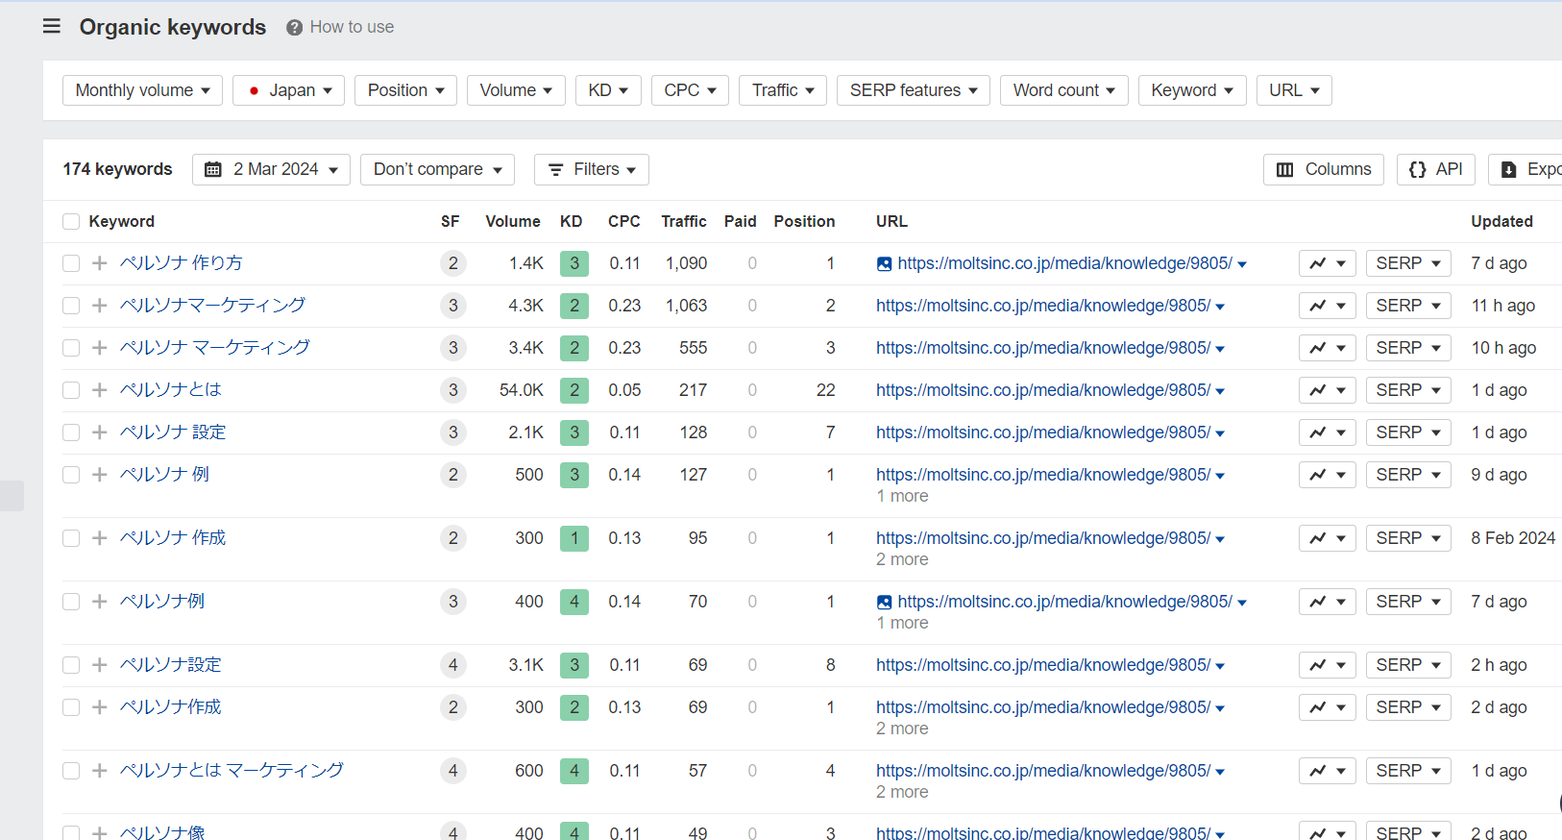Open the Word count filter menu
This screenshot has width=1562, height=840.
[x=1063, y=90]
